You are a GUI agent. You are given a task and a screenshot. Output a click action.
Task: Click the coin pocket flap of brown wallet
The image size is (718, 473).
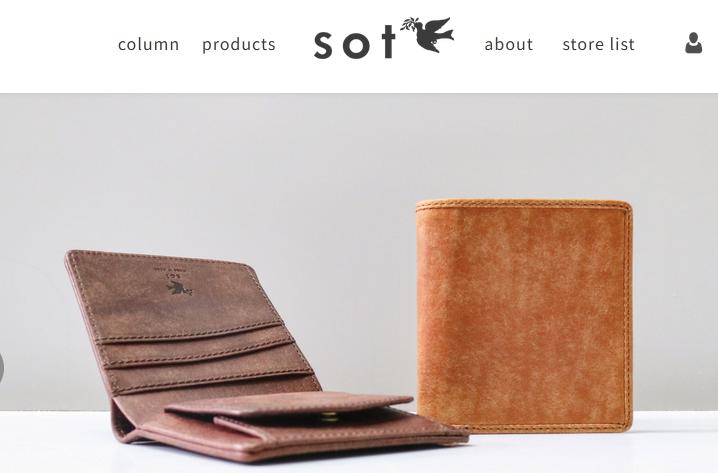288,405
